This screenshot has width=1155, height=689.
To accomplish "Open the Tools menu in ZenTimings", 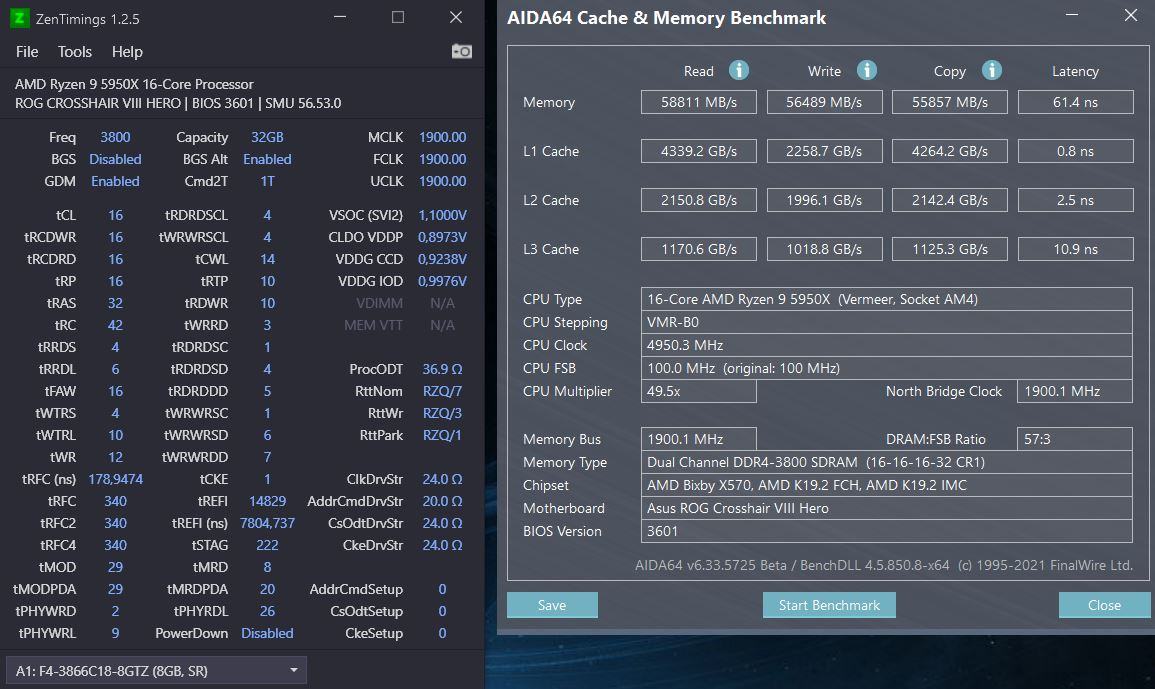I will 74,52.
